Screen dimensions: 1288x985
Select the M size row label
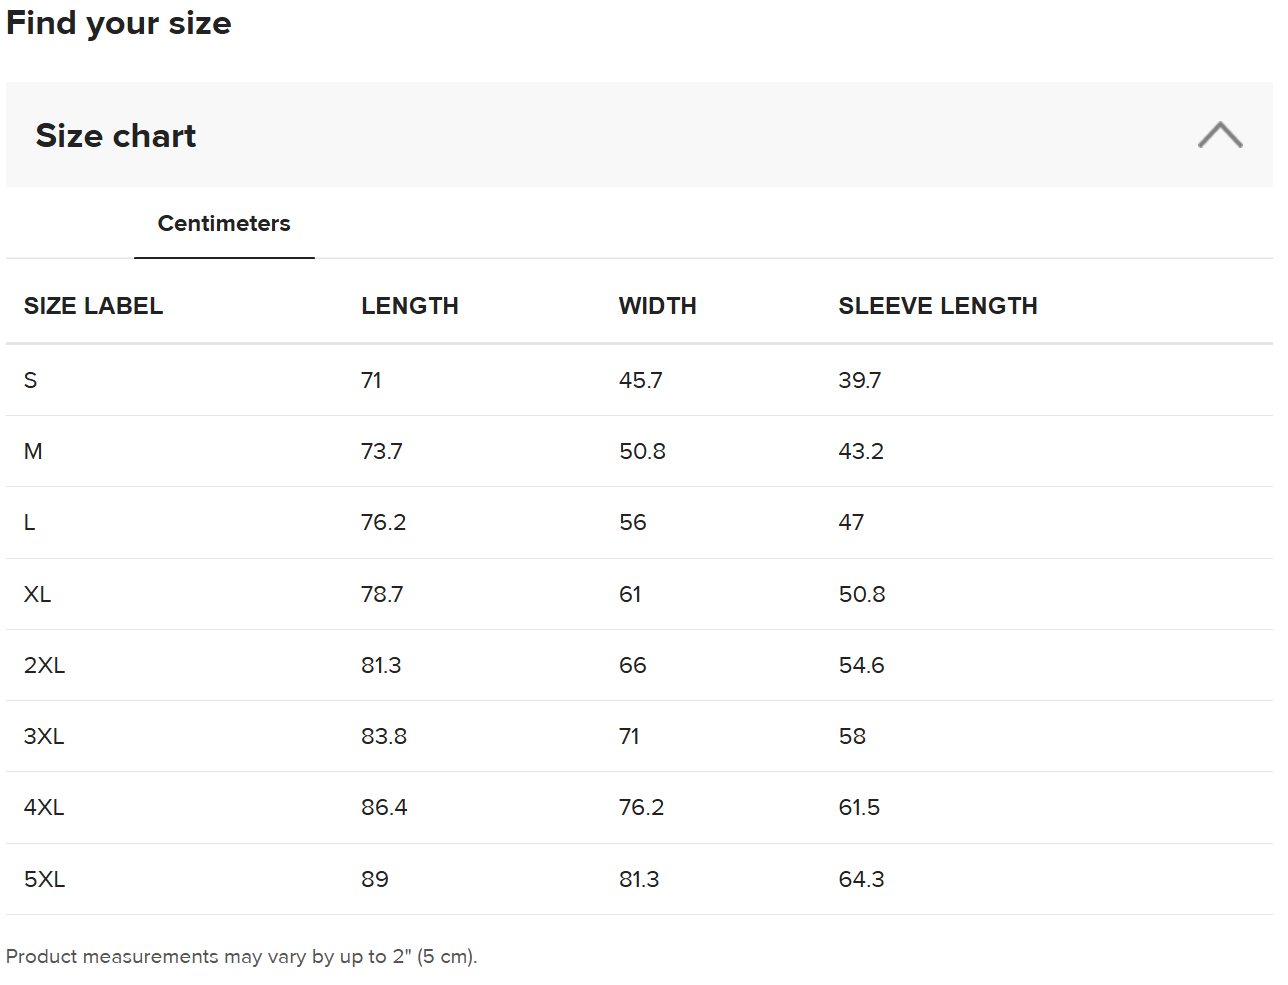click(x=33, y=452)
